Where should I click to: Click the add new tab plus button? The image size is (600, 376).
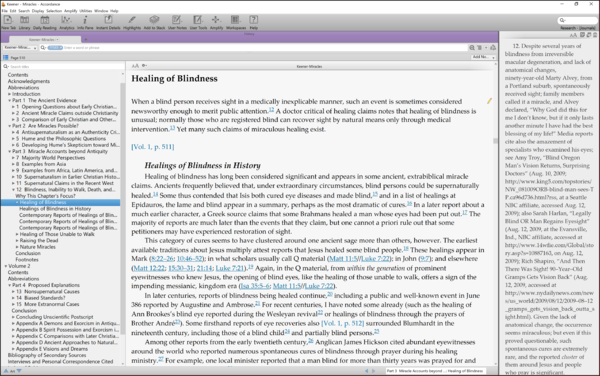pyautogui.click(x=86, y=39)
